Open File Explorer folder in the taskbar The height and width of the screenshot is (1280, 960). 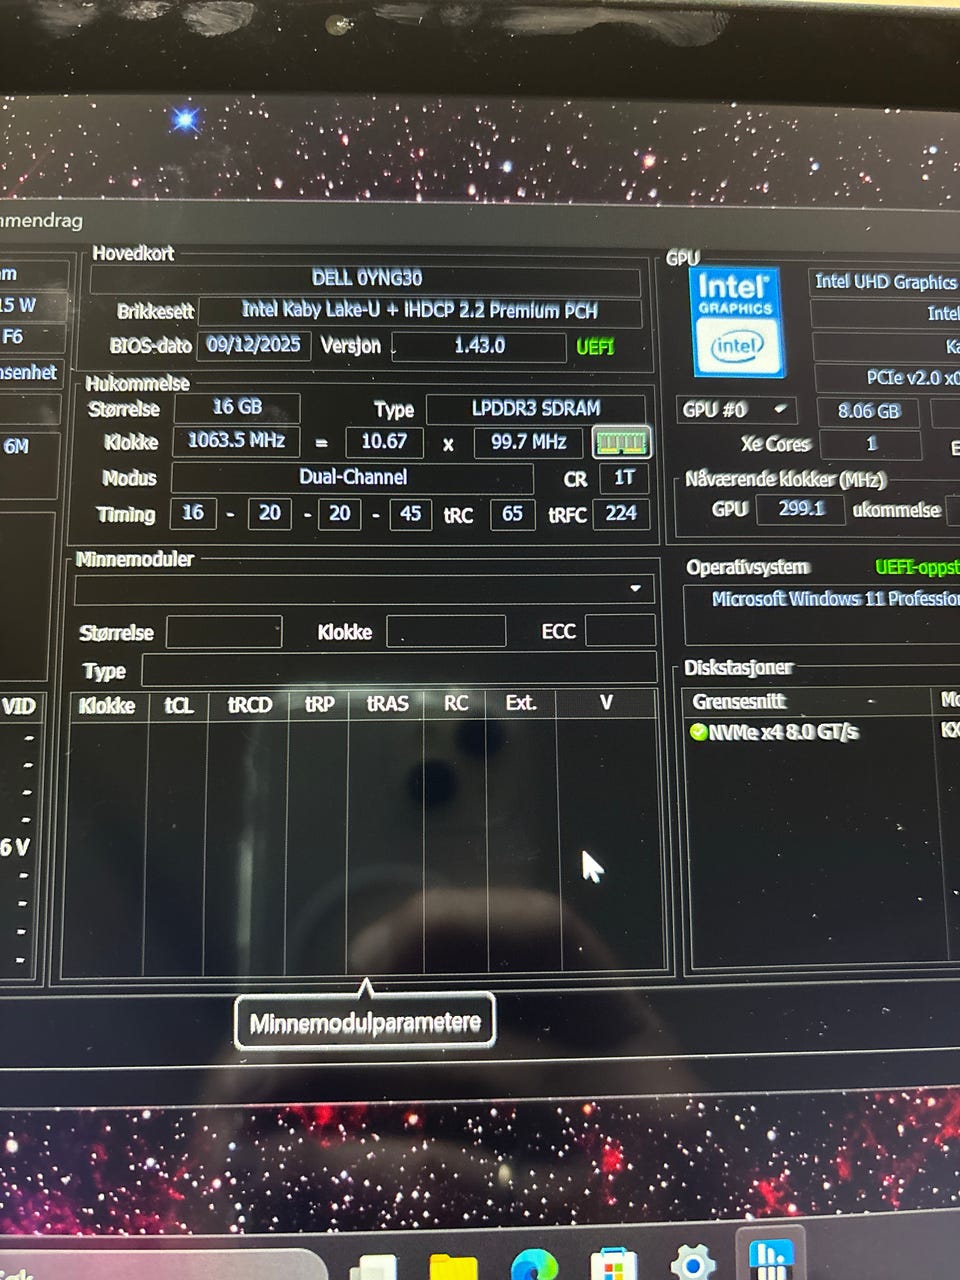click(453, 1266)
